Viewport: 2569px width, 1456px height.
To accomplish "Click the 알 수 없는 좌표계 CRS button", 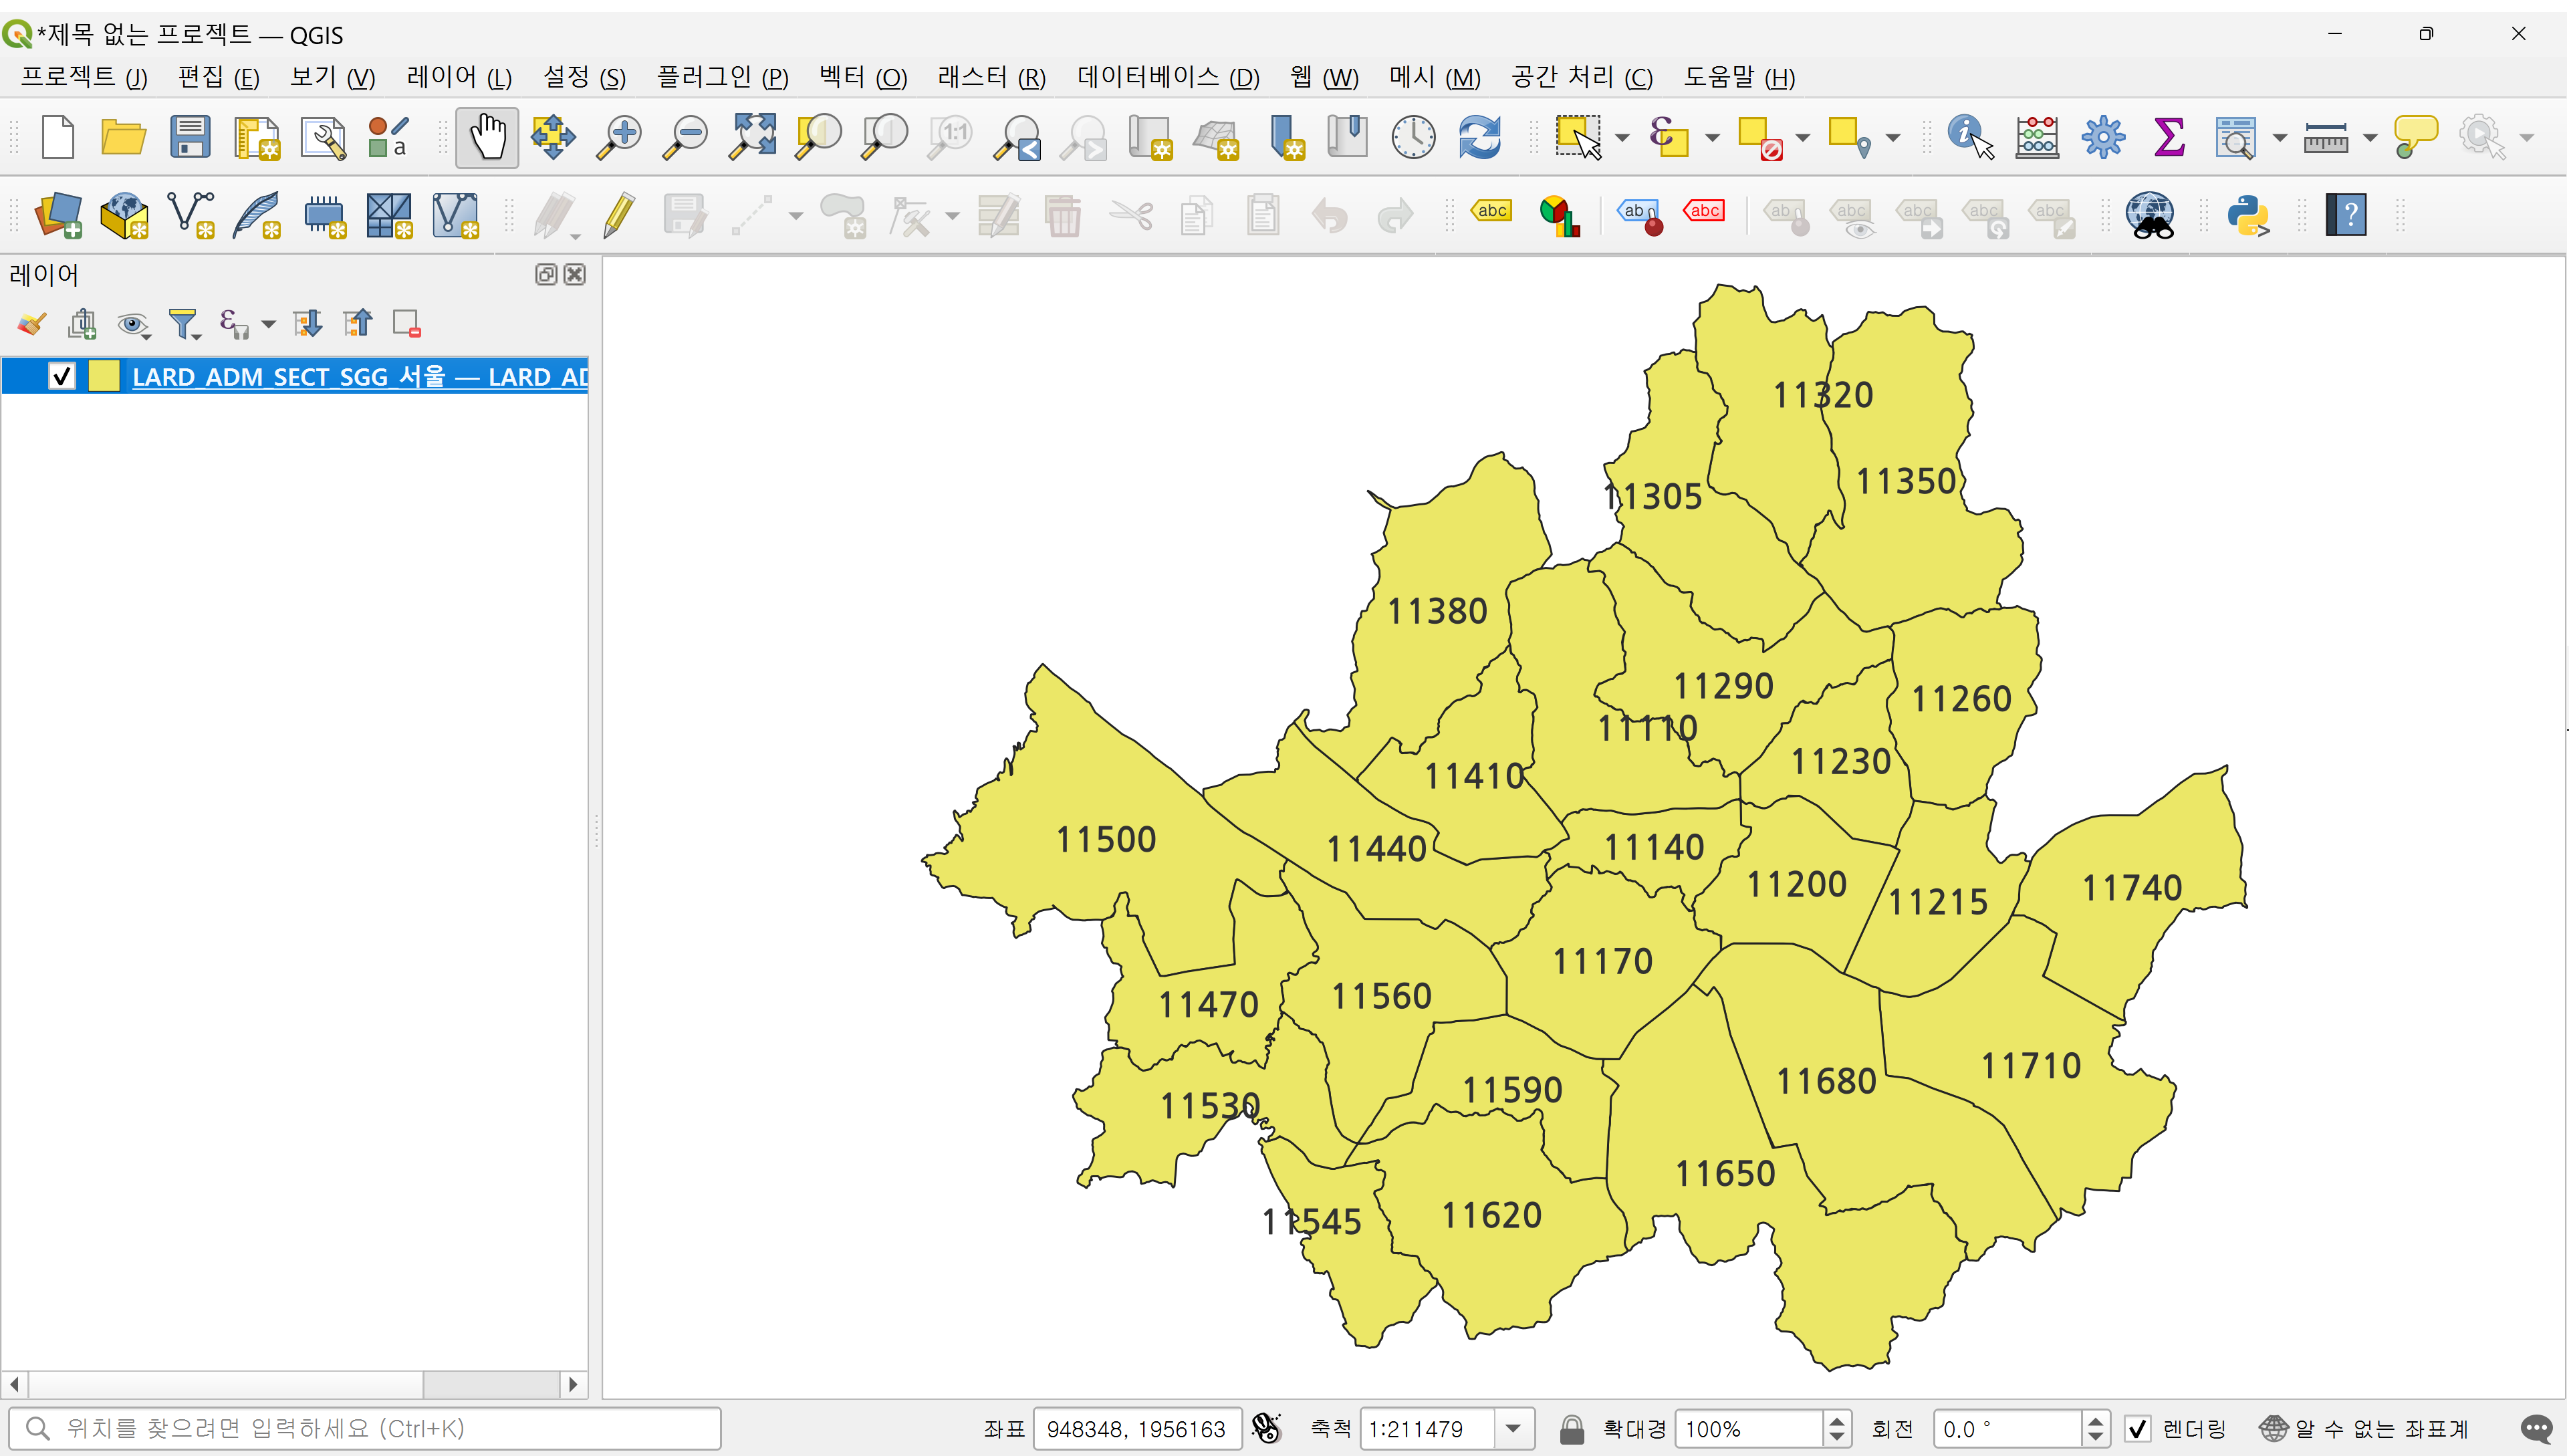I will tap(2365, 1429).
